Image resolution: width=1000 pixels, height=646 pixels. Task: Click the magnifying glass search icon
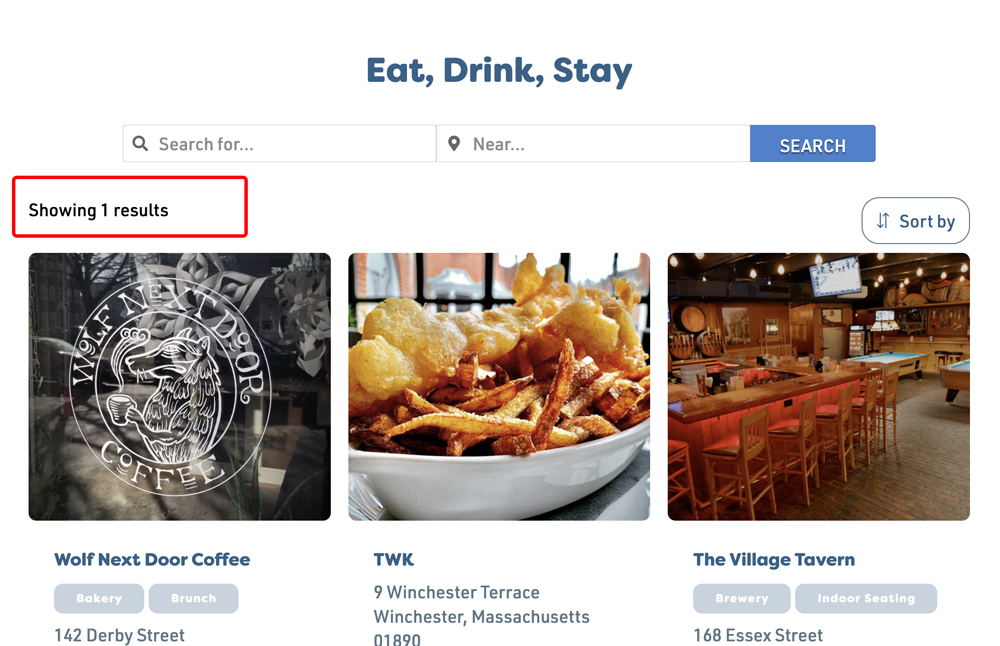(141, 144)
